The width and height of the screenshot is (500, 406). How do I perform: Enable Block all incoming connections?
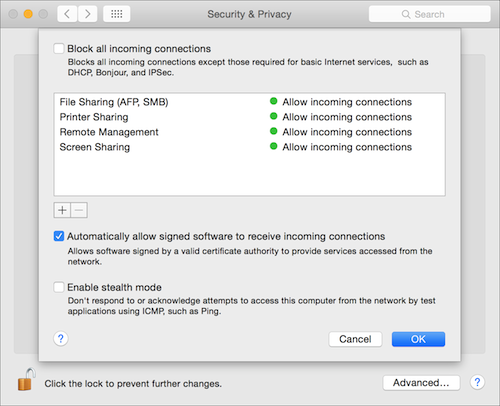(59, 48)
